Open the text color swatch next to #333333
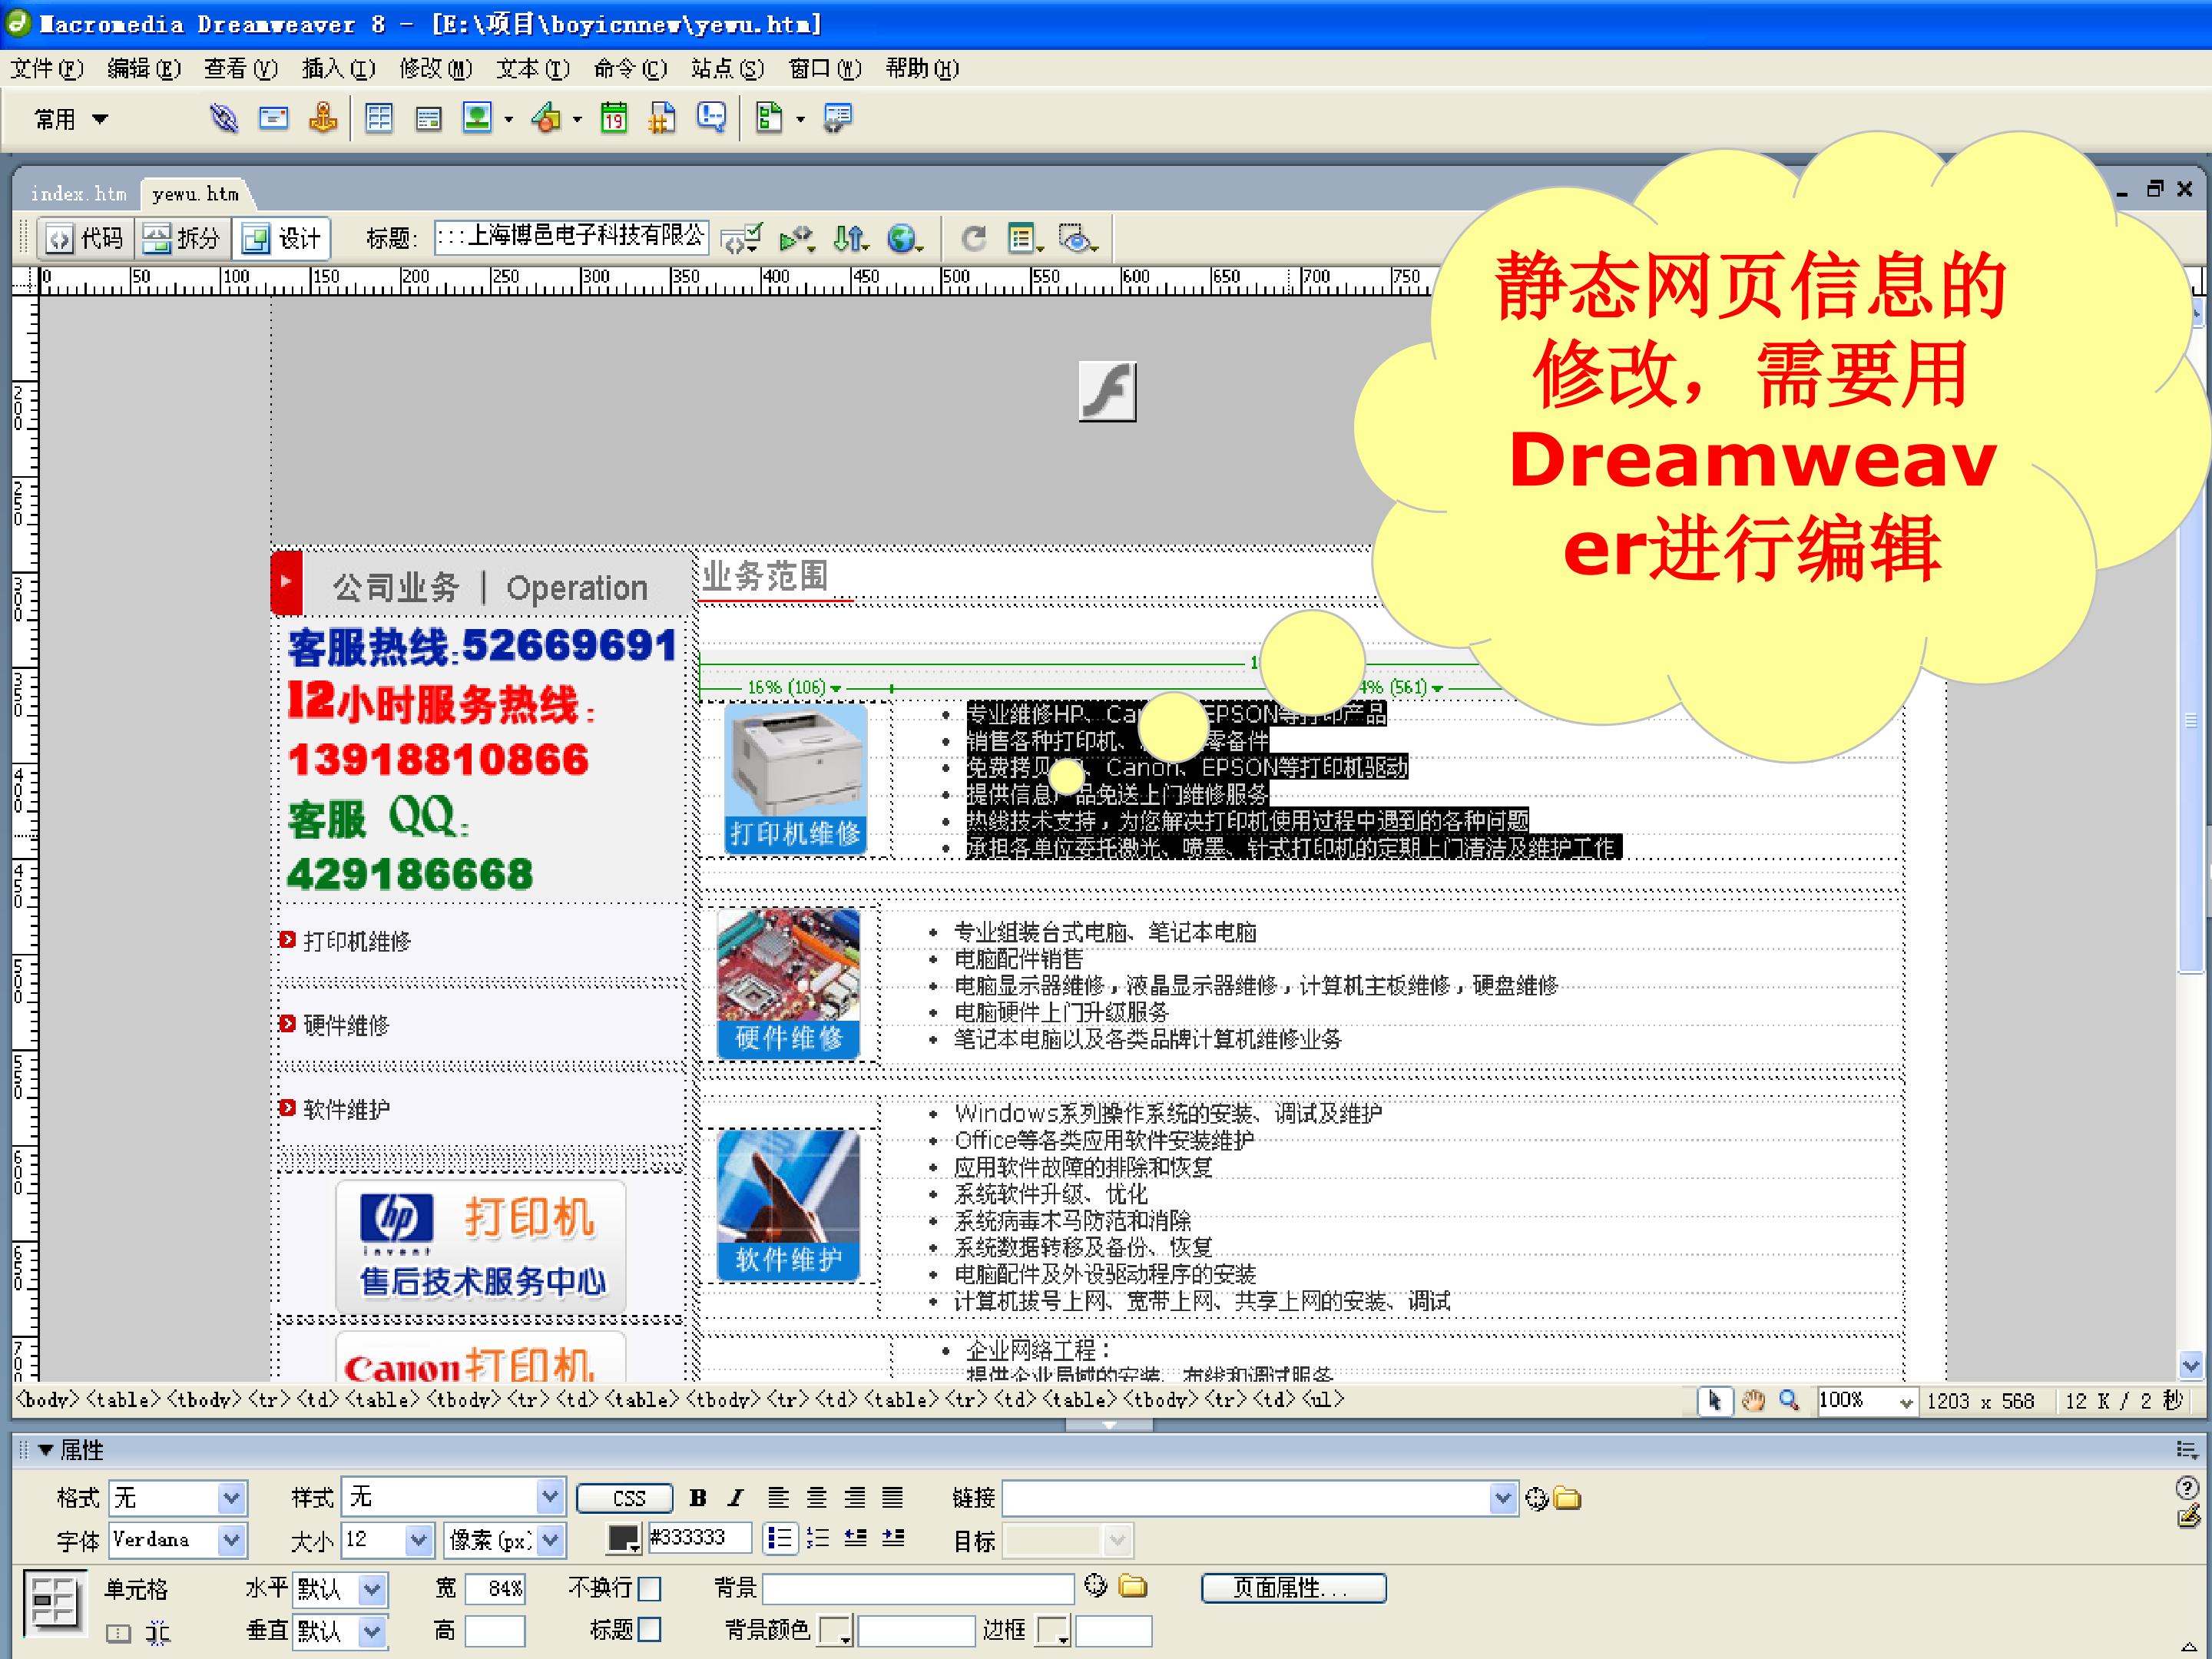 624,1540
